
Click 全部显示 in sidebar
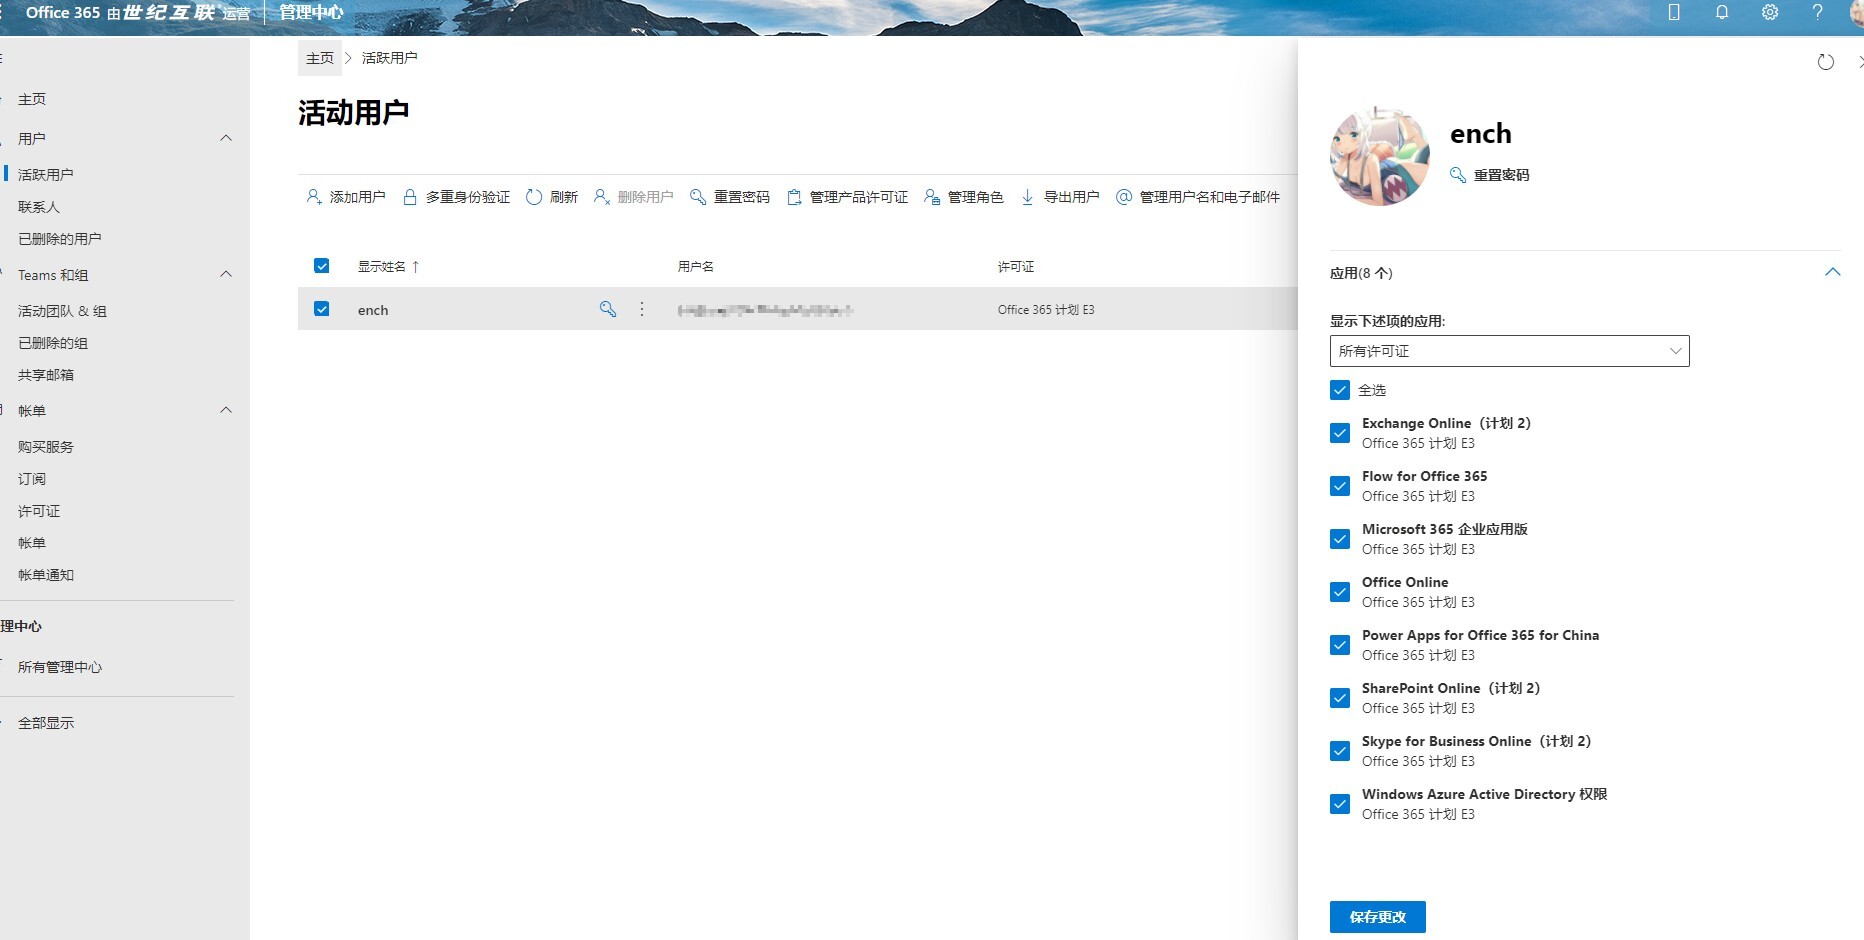(x=46, y=723)
